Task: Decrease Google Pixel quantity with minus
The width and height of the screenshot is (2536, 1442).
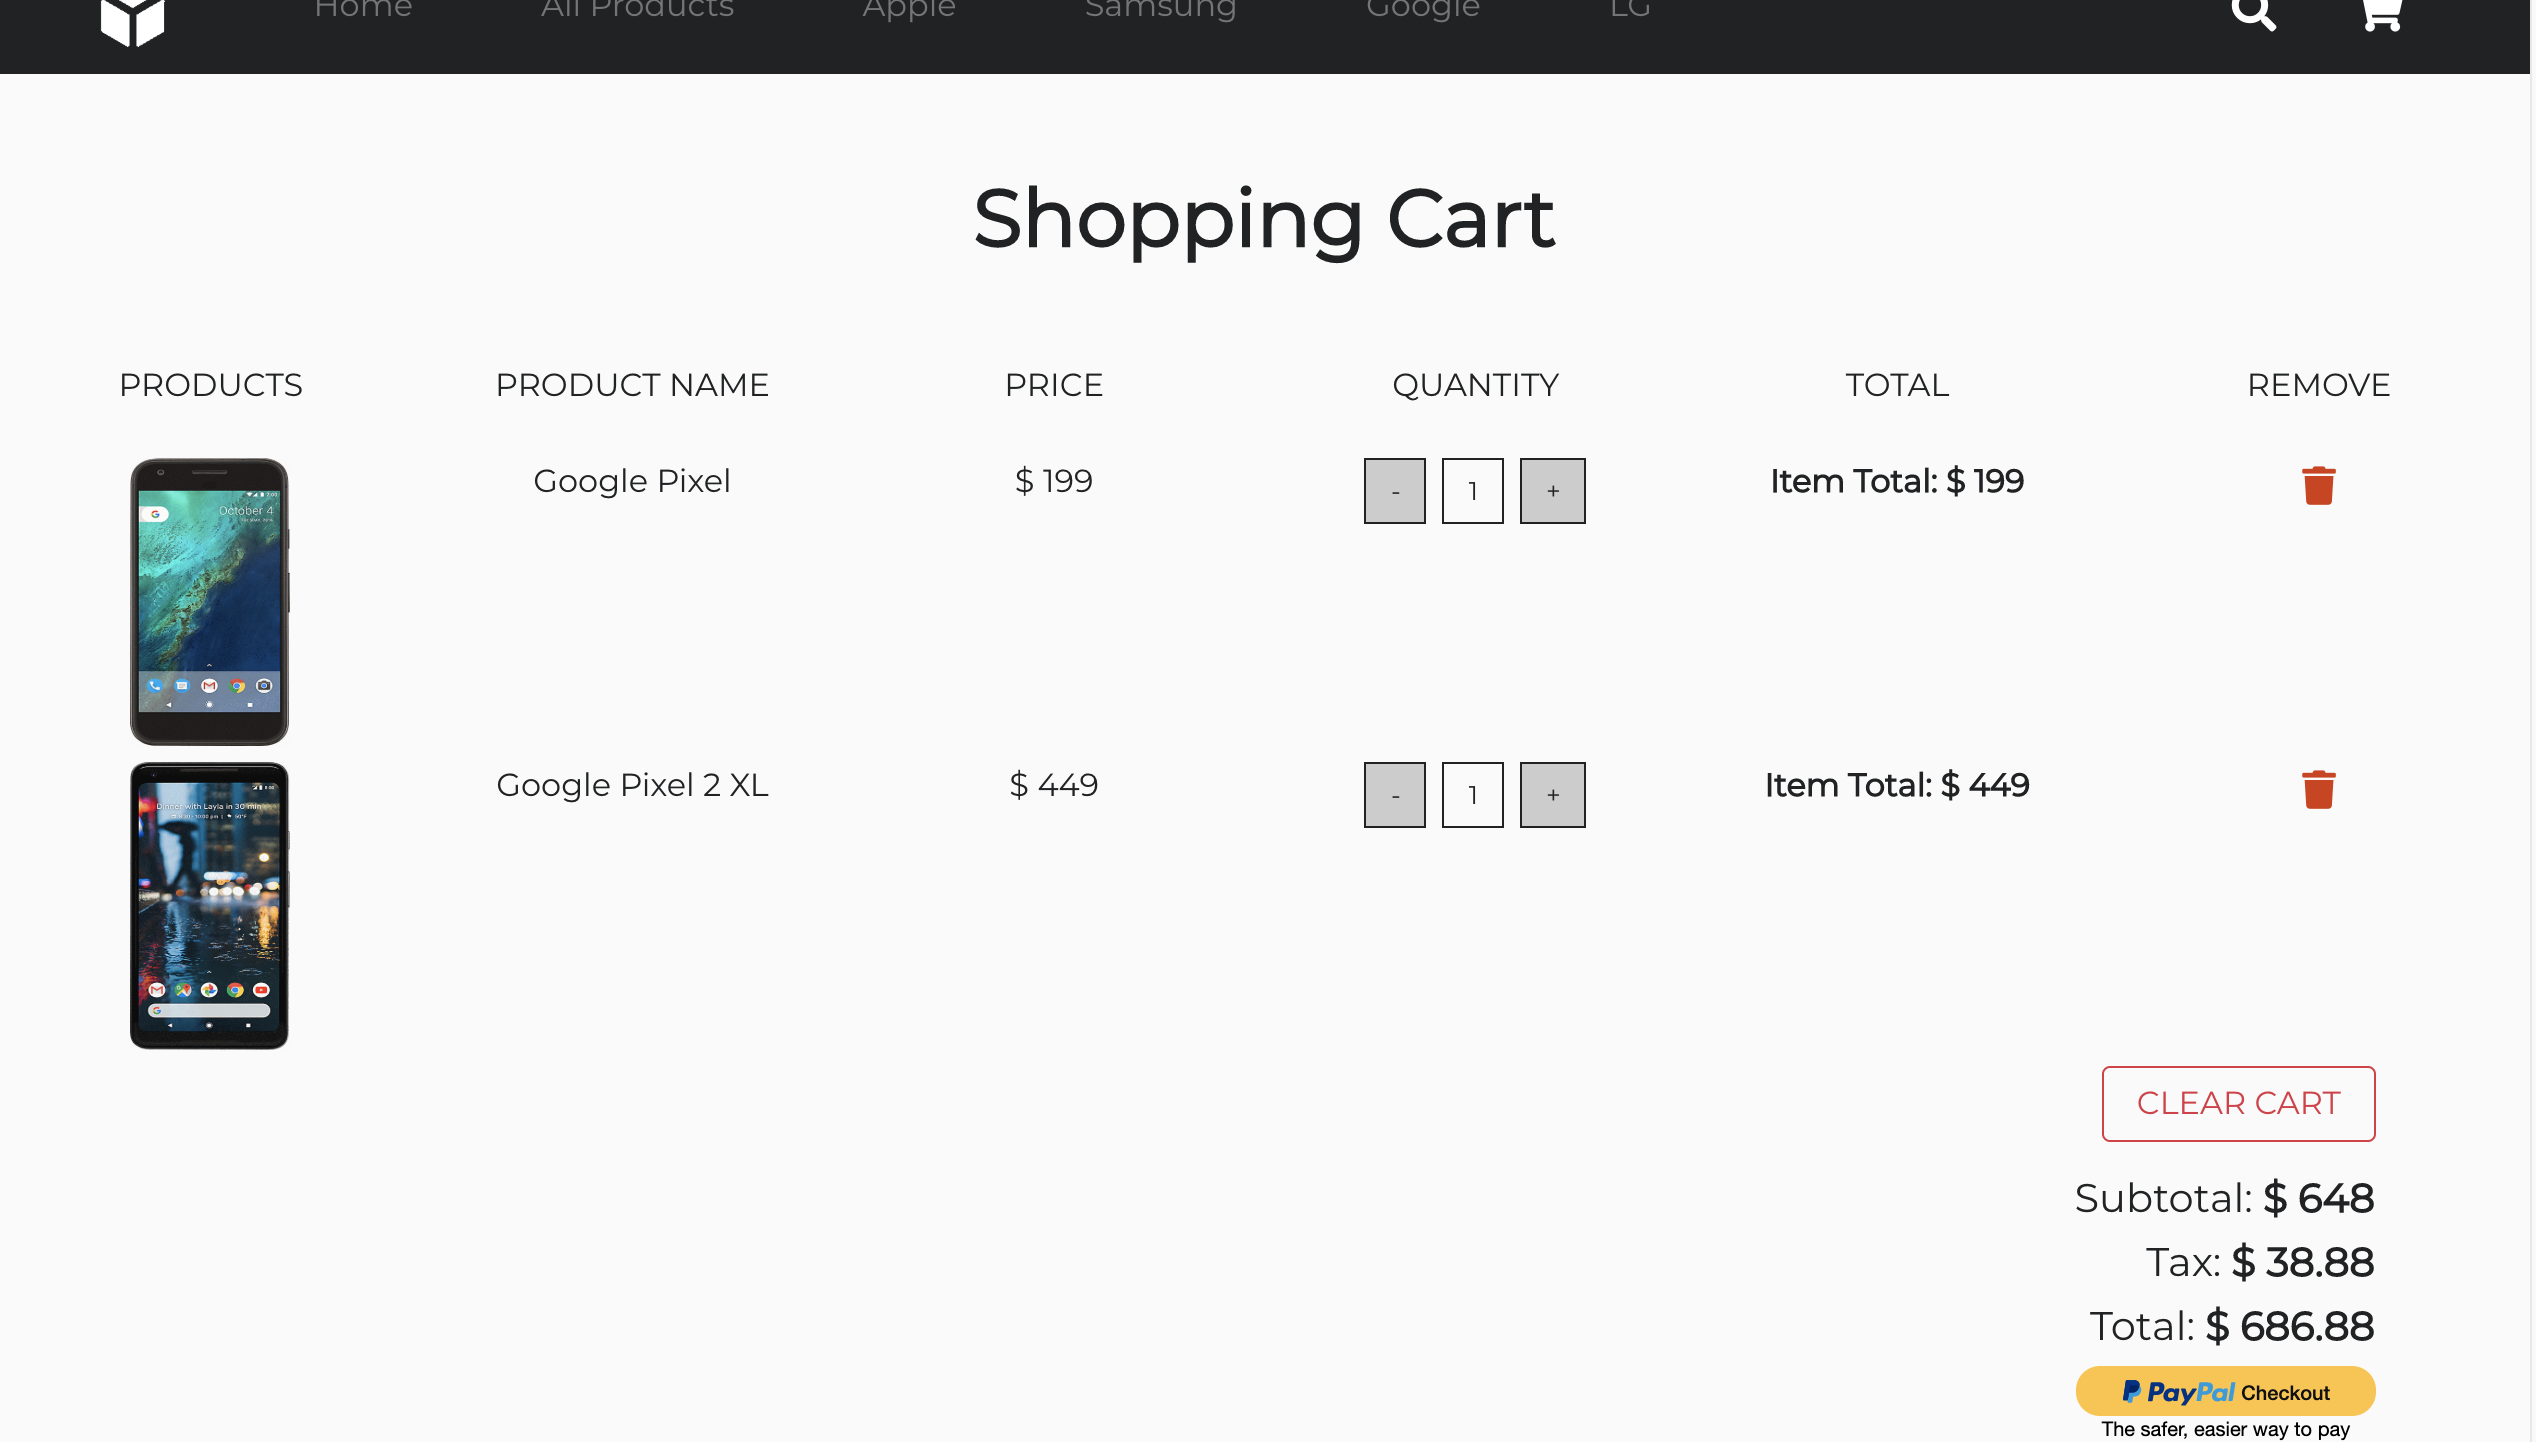Action: 1394,491
